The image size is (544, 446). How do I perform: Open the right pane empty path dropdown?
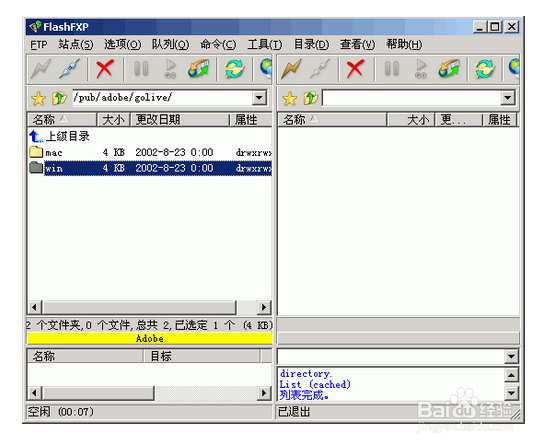click(x=508, y=98)
